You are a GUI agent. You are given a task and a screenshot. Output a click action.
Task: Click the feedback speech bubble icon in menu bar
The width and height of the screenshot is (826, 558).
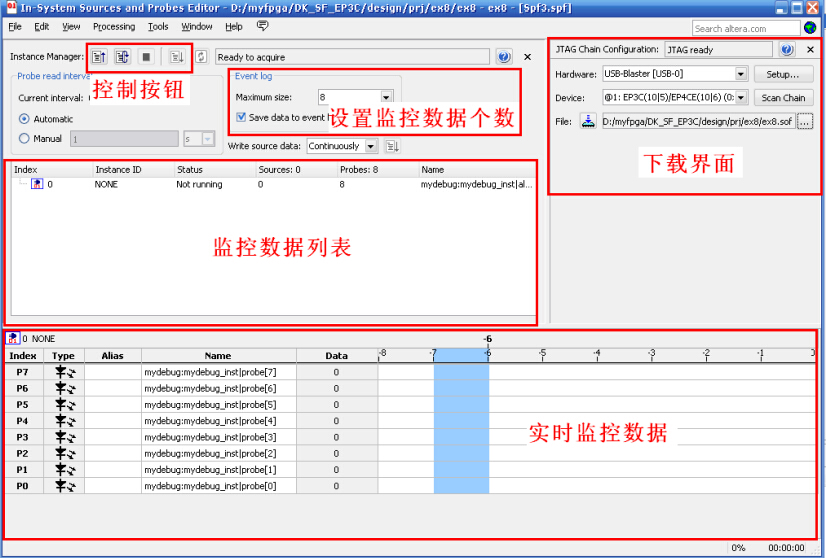262,27
